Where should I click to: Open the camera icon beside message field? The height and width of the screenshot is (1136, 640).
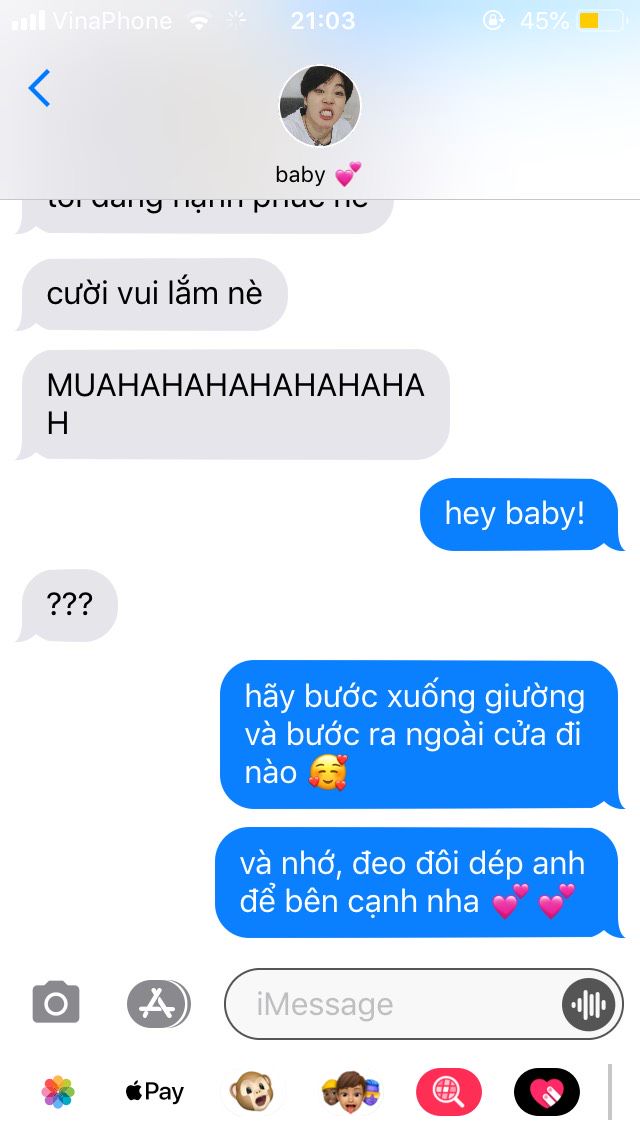56,1003
